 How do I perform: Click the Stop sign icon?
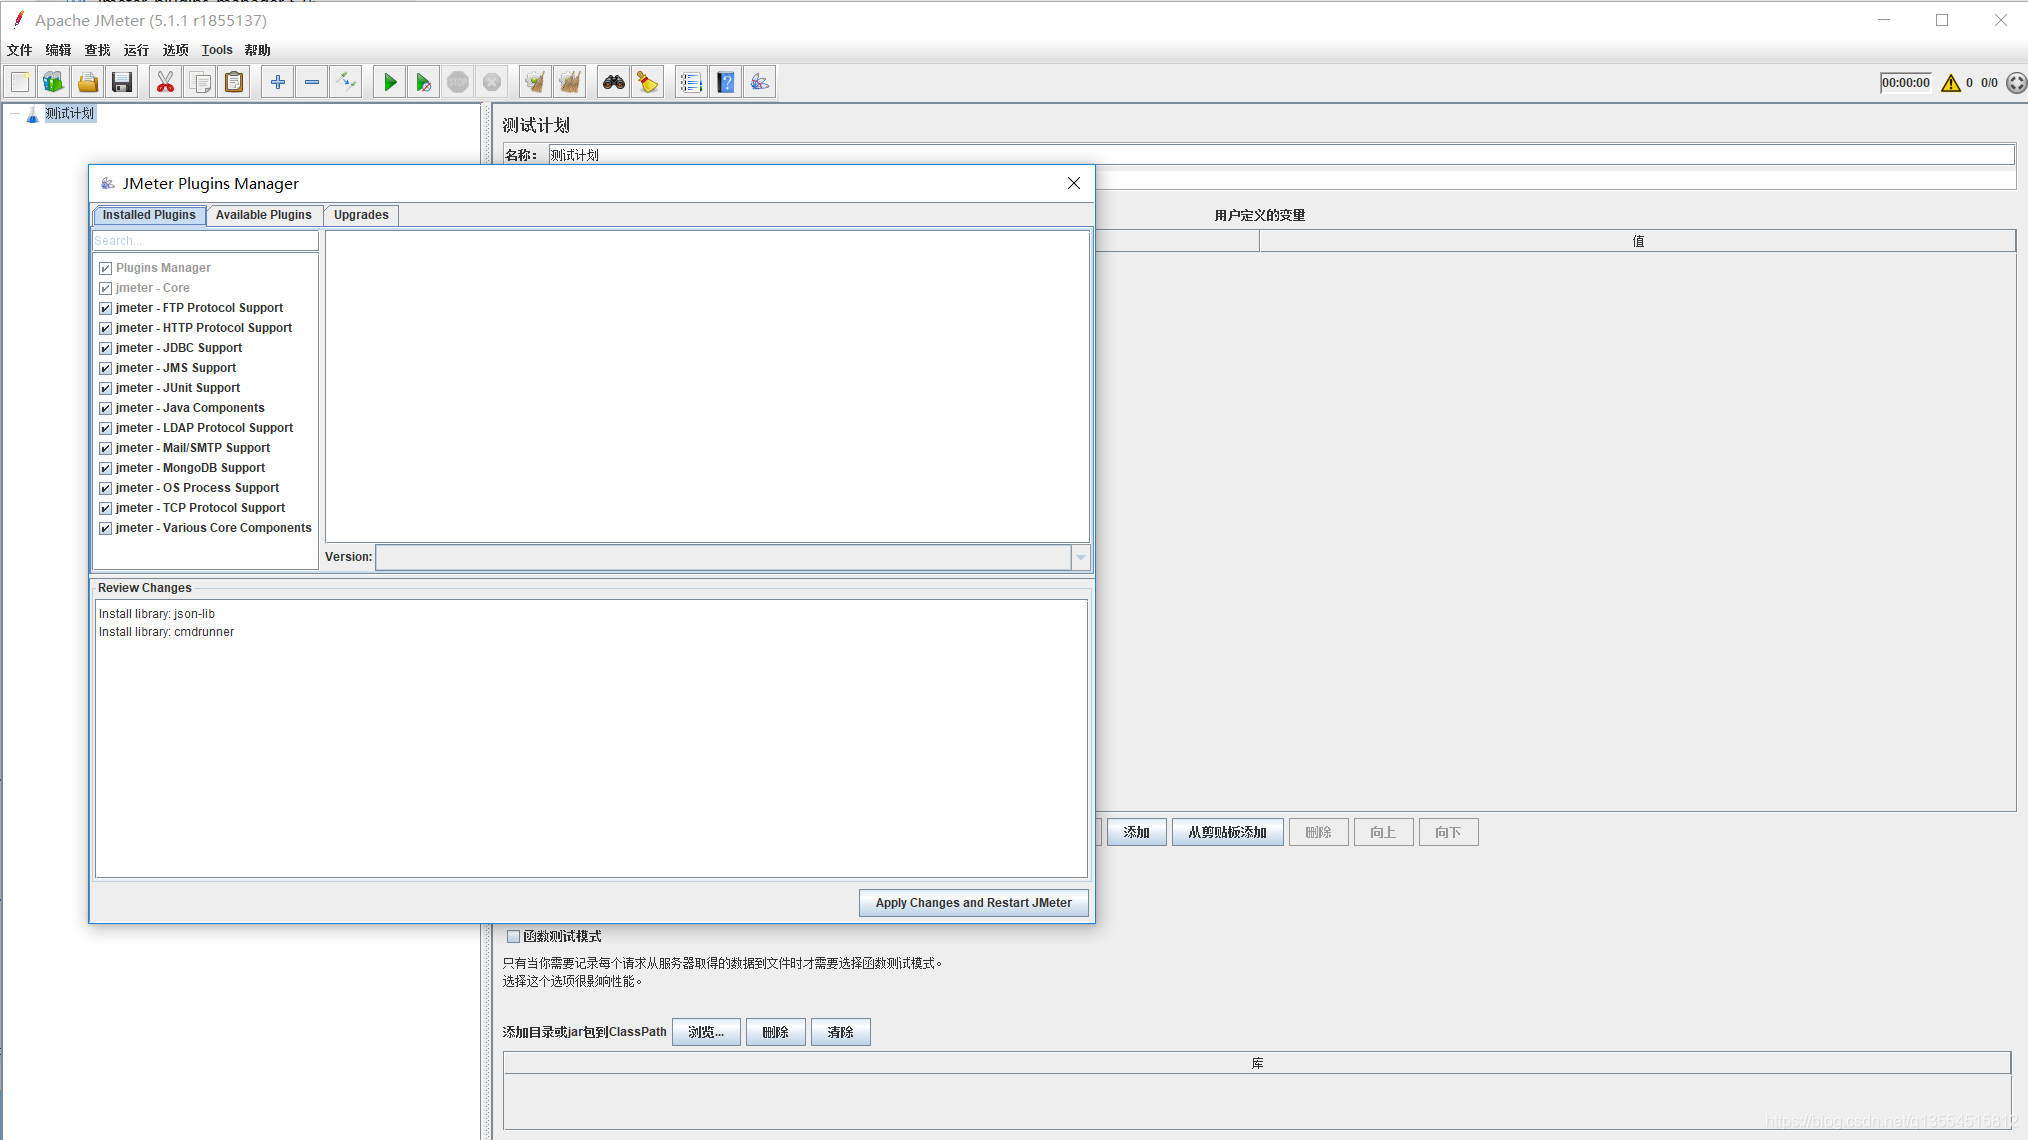(x=458, y=82)
